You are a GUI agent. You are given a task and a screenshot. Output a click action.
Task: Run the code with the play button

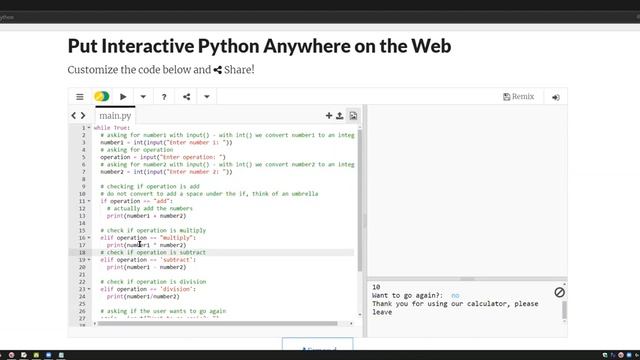coord(123,97)
